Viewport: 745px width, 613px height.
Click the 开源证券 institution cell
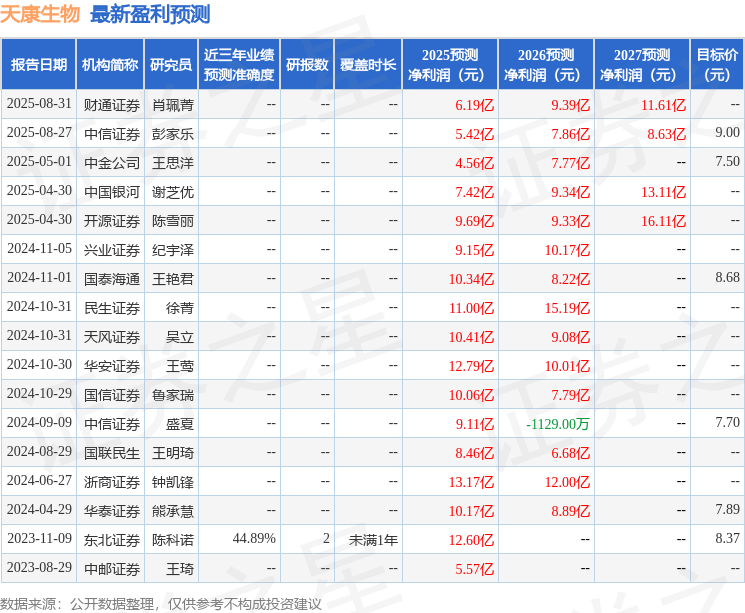click(112, 221)
